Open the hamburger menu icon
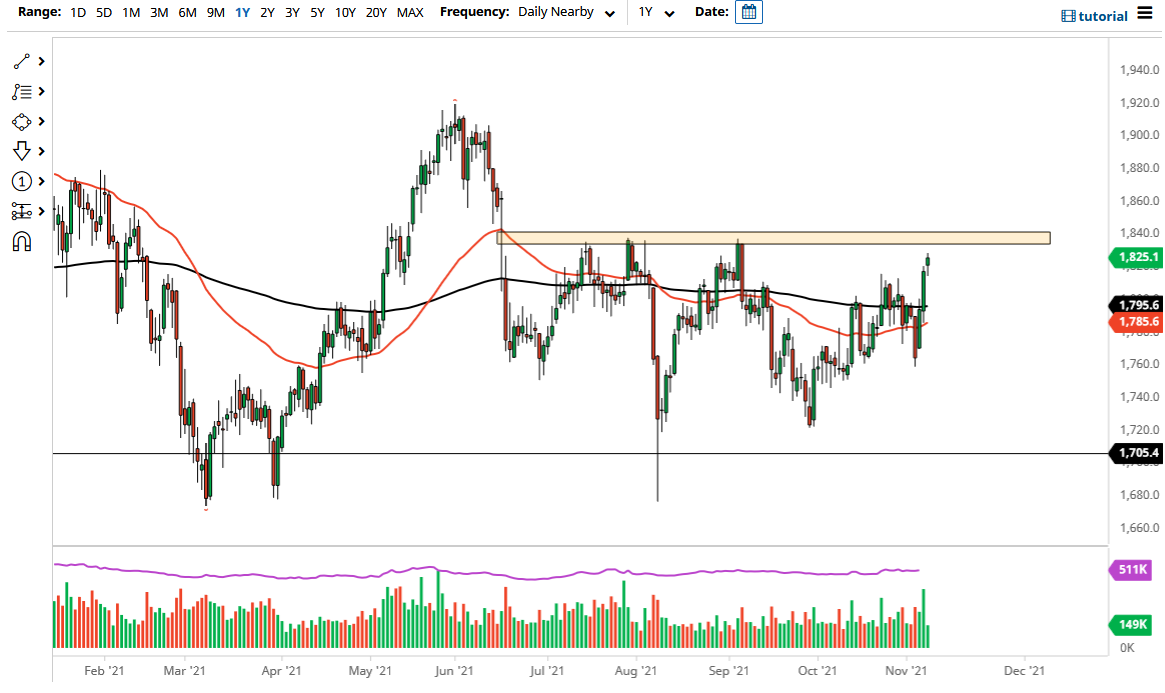 tap(1145, 13)
